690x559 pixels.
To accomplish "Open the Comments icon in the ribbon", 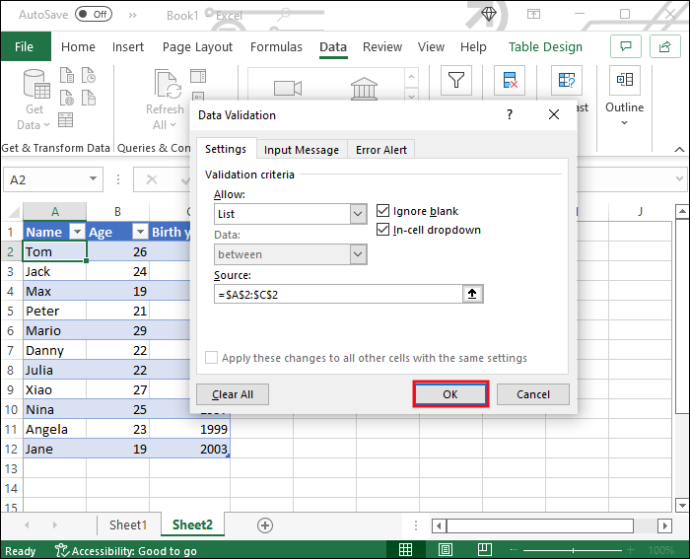I will click(x=625, y=46).
